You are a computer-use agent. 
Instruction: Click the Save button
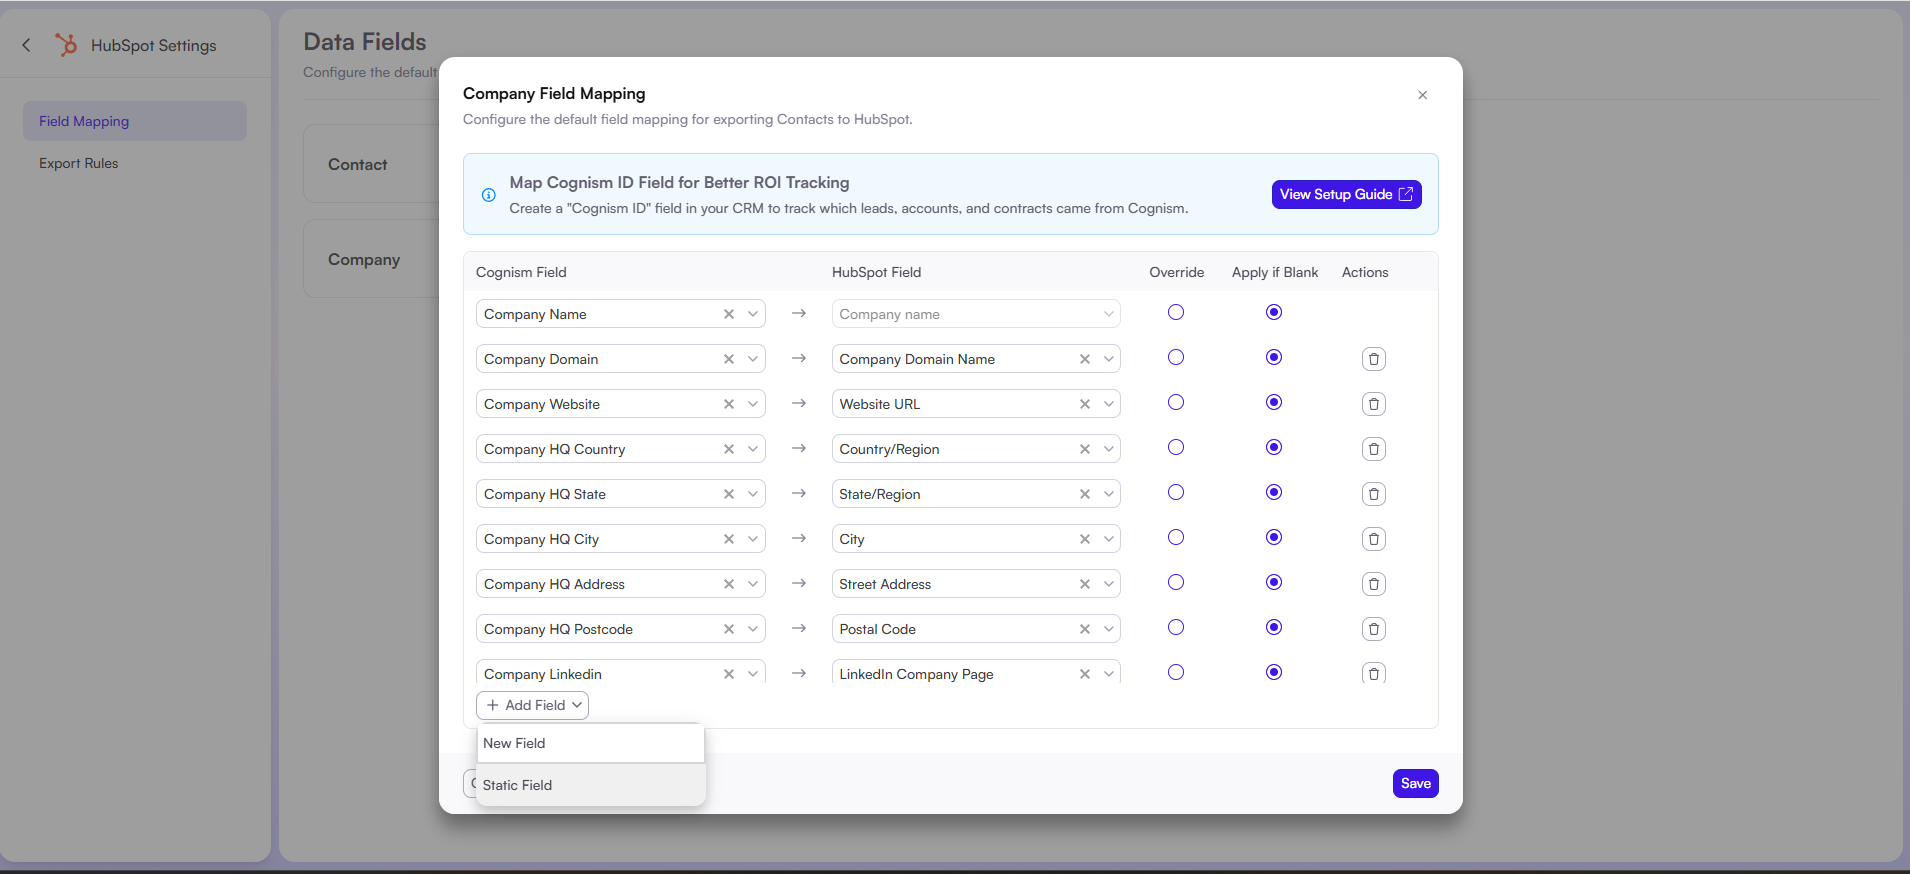point(1415,783)
